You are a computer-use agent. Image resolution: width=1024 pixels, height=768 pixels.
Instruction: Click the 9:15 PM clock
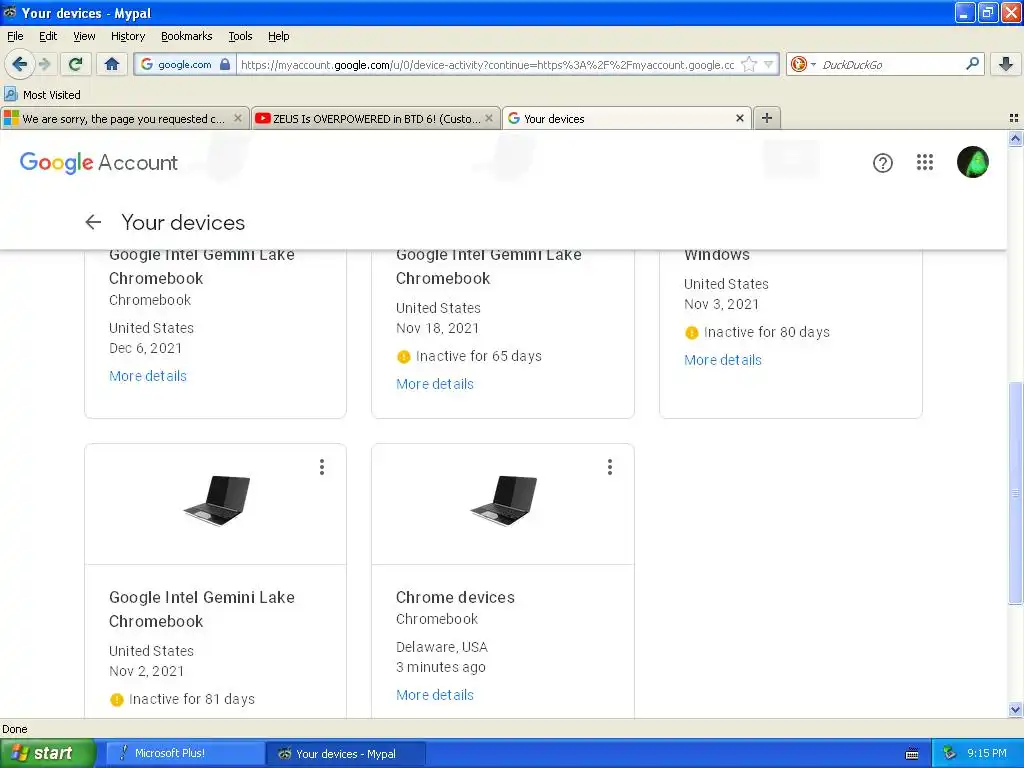[987, 753]
